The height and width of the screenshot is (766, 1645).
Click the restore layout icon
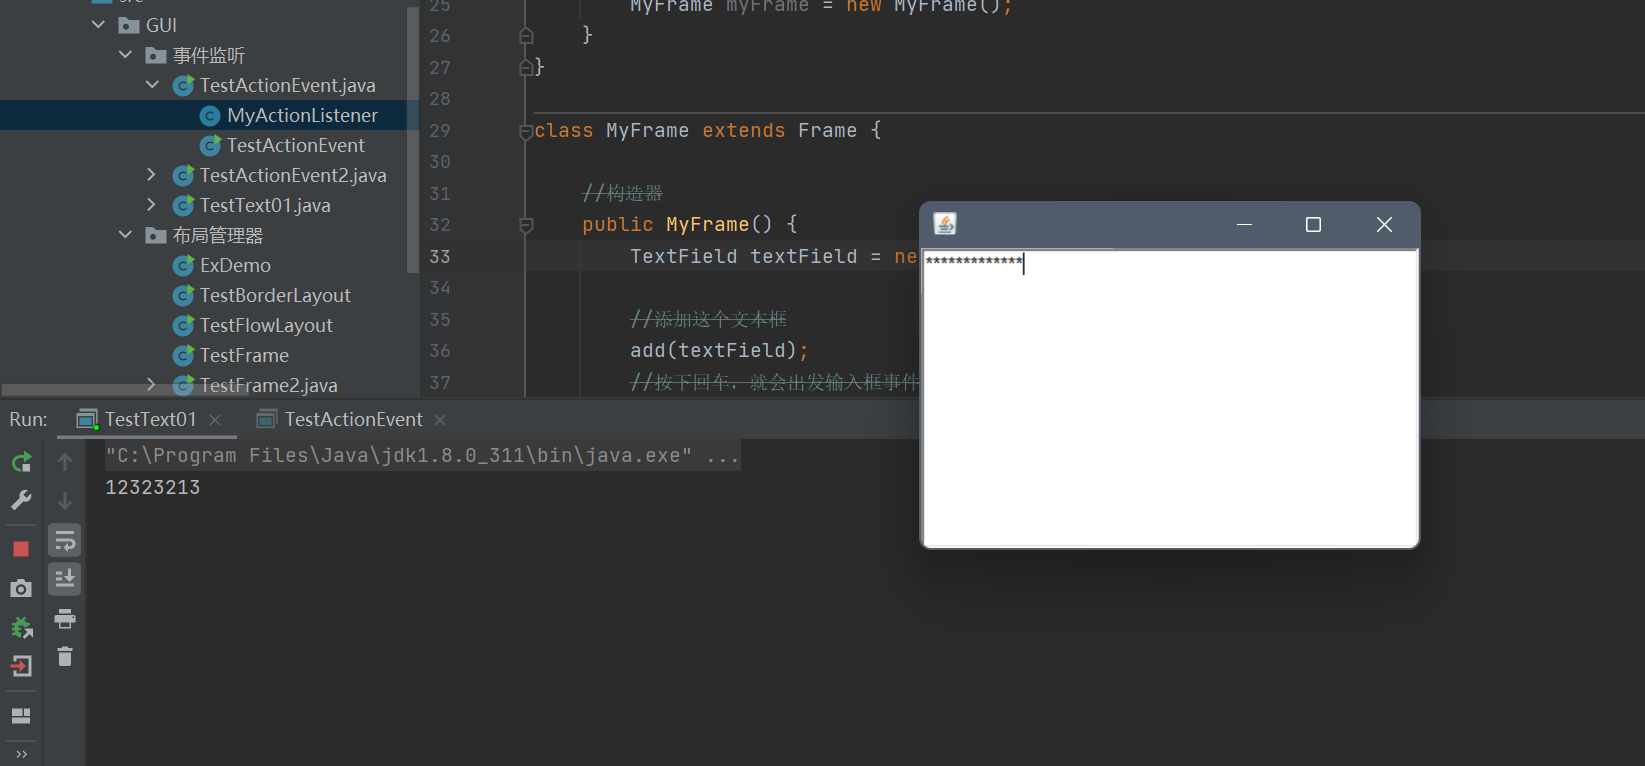[x=21, y=716]
